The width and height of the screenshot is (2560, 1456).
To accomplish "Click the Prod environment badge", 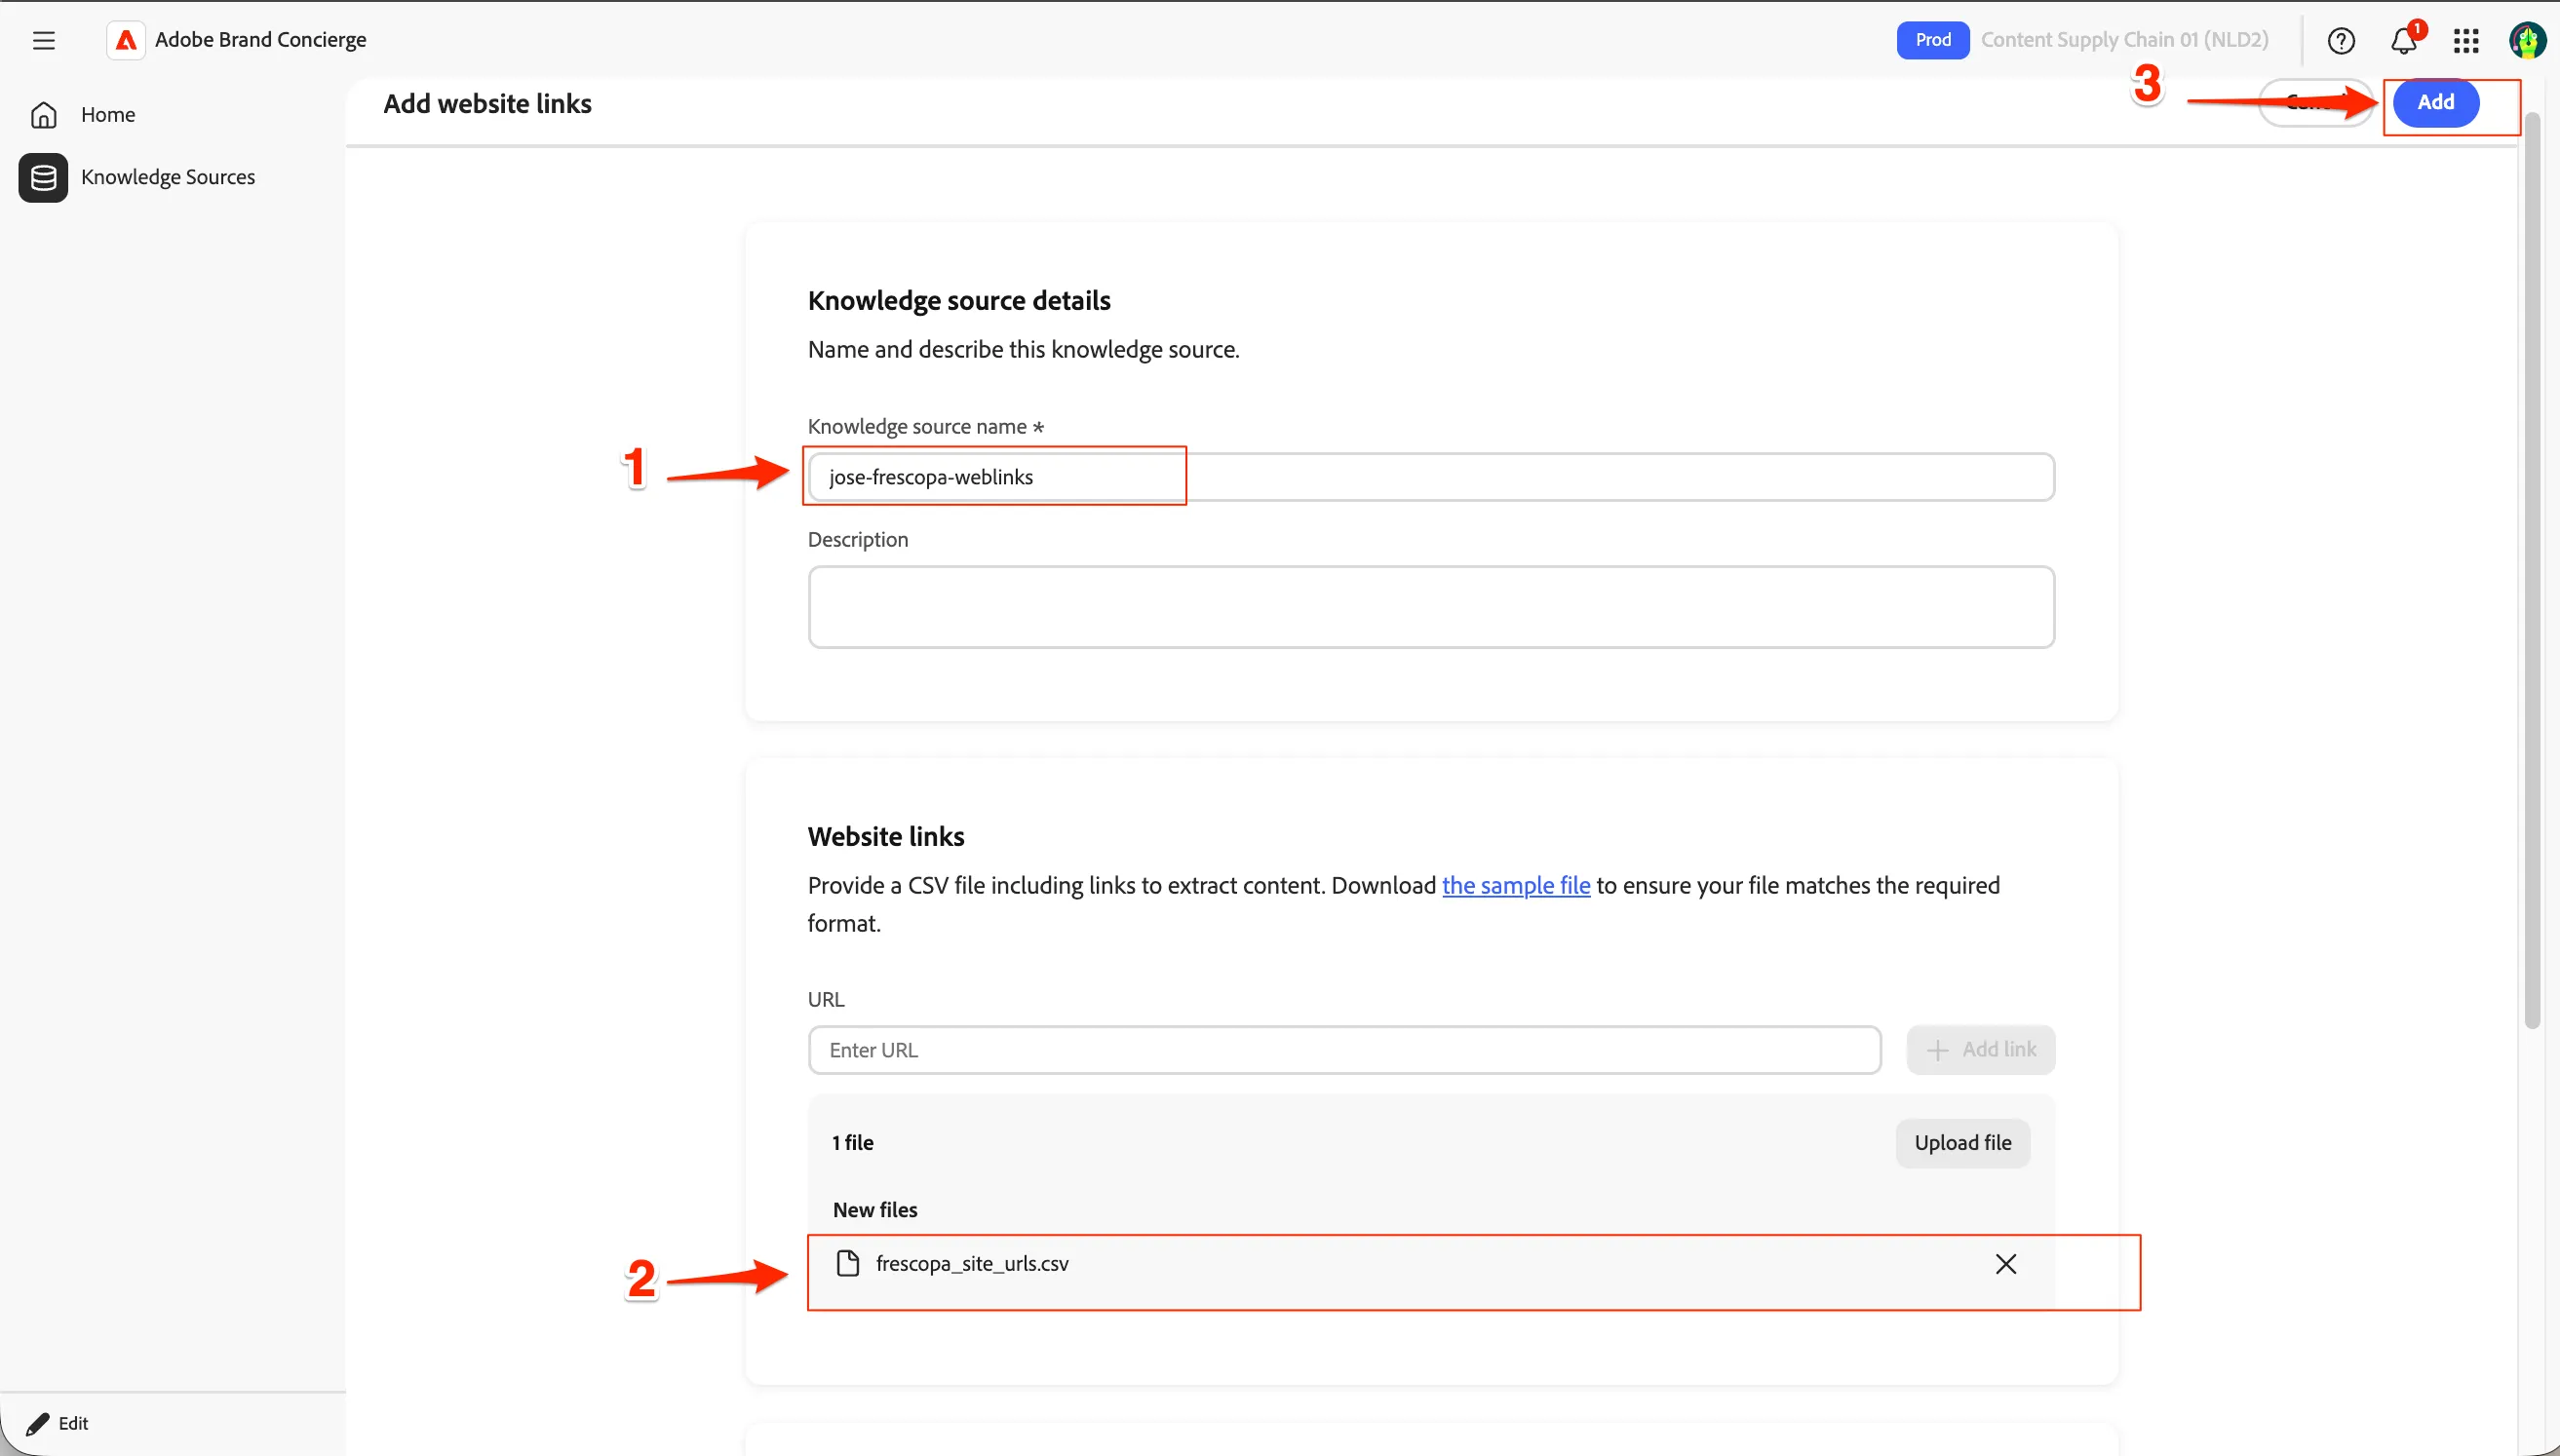I will pyautogui.click(x=1932, y=40).
